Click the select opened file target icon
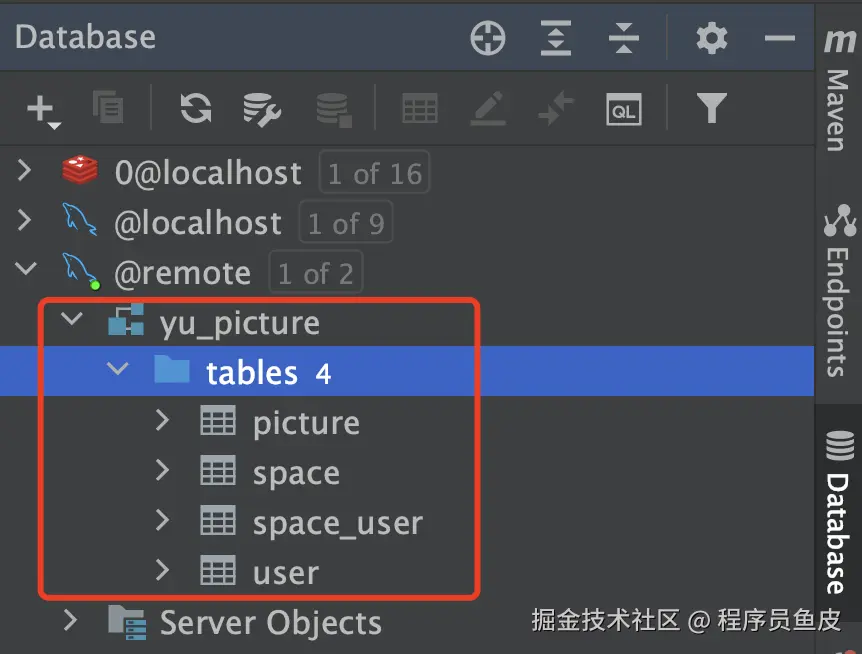 tap(488, 39)
